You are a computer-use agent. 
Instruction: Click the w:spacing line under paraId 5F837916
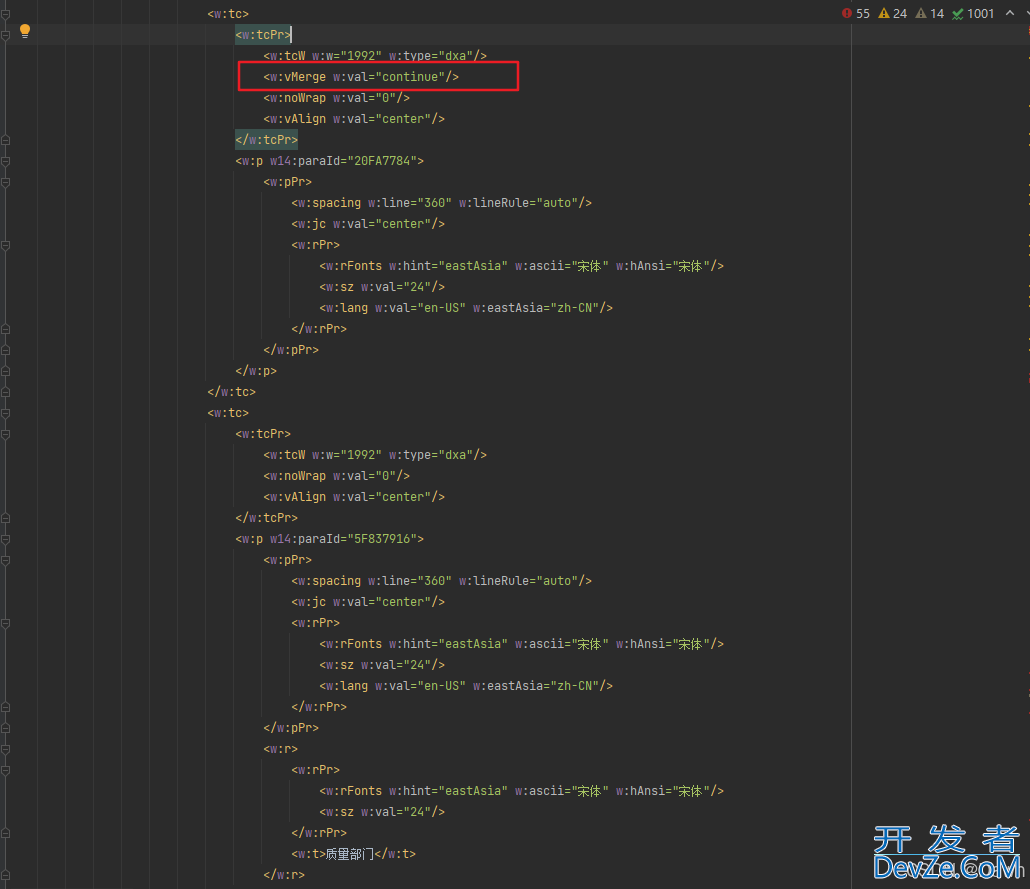click(x=441, y=581)
